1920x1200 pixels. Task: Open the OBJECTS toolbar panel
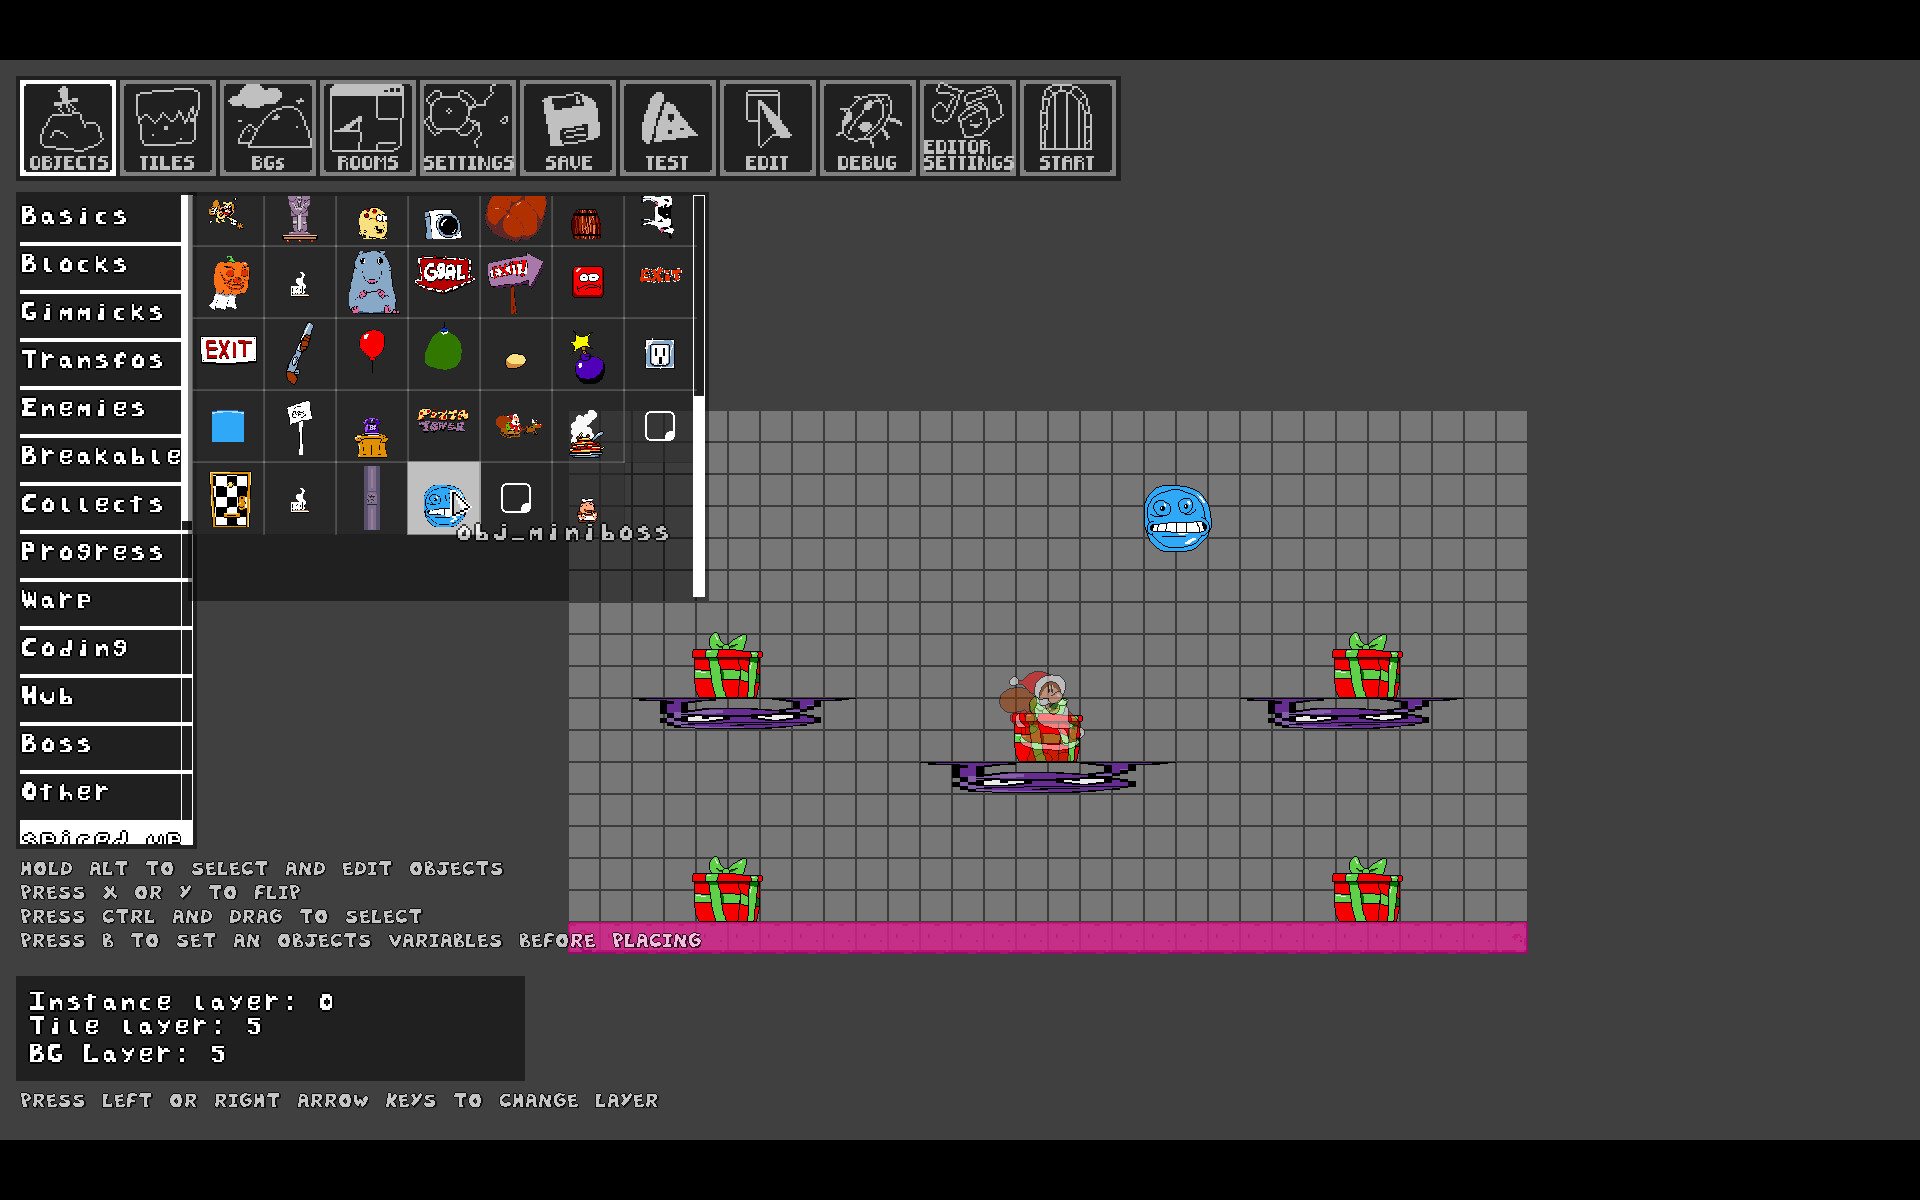(x=68, y=128)
